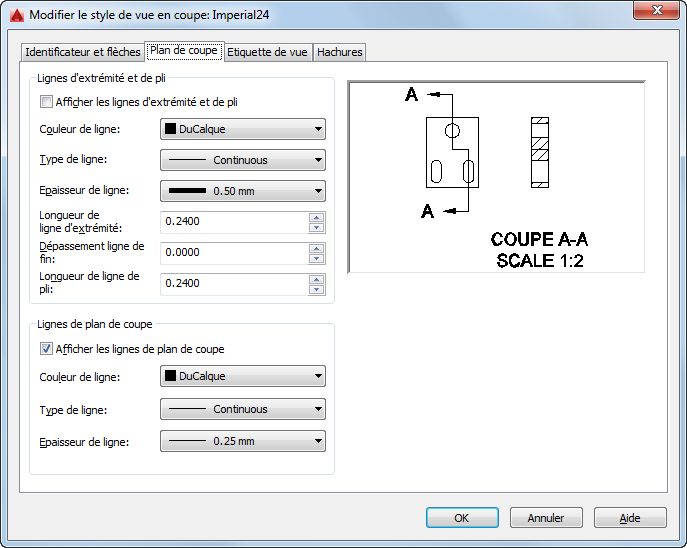Click the Dépassement ligne de fin field
The image size is (687, 548).
[x=234, y=253]
